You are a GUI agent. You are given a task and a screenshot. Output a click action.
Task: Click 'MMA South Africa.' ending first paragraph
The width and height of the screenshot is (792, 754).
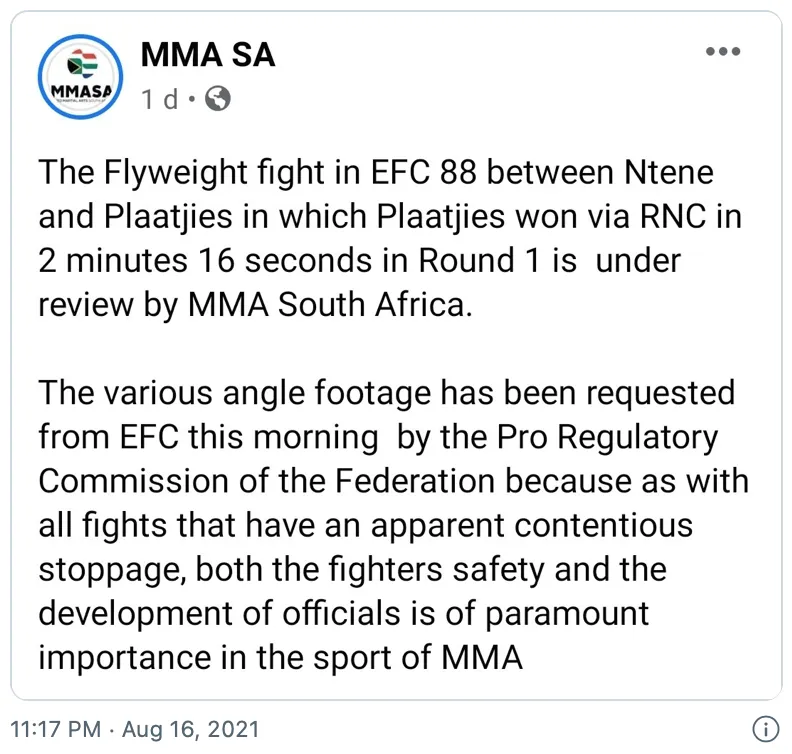pyautogui.click(x=330, y=305)
